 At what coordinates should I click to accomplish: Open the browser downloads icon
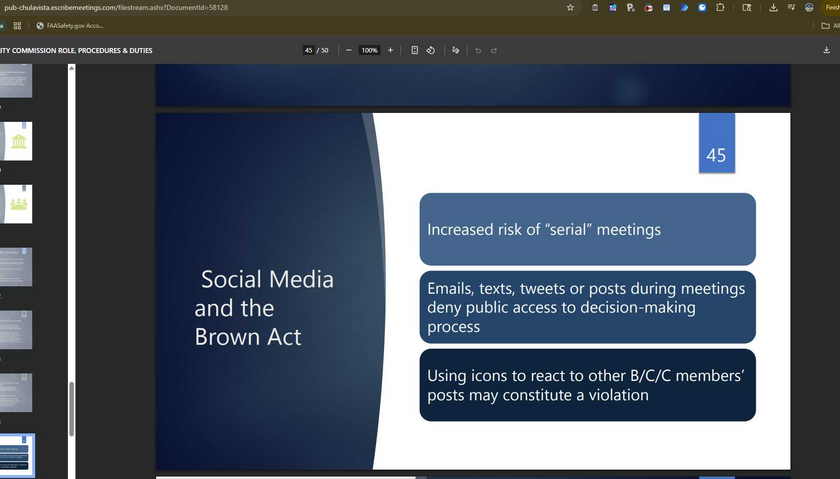773,7
